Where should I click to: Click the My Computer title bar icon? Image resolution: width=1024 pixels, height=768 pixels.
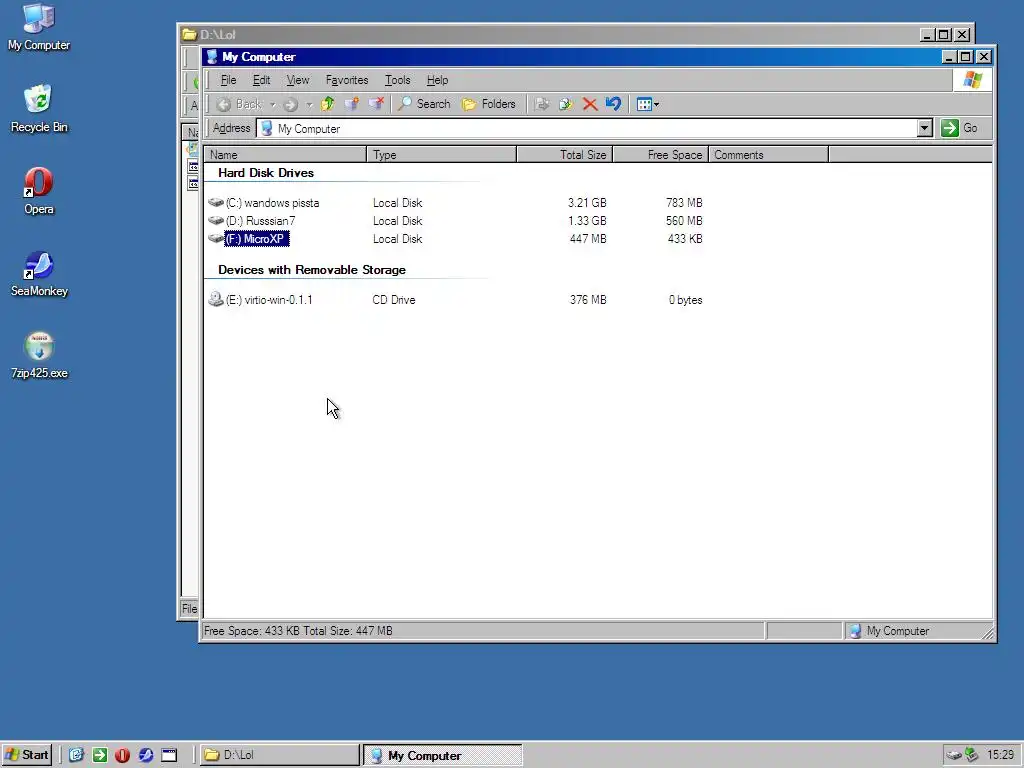tap(212, 57)
